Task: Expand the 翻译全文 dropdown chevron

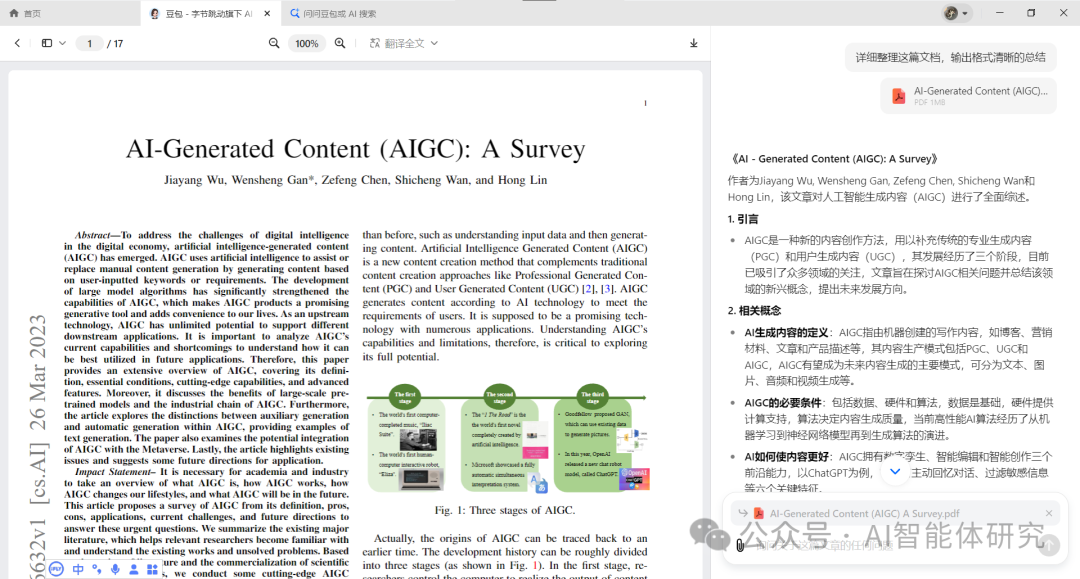Action: coord(434,43)
